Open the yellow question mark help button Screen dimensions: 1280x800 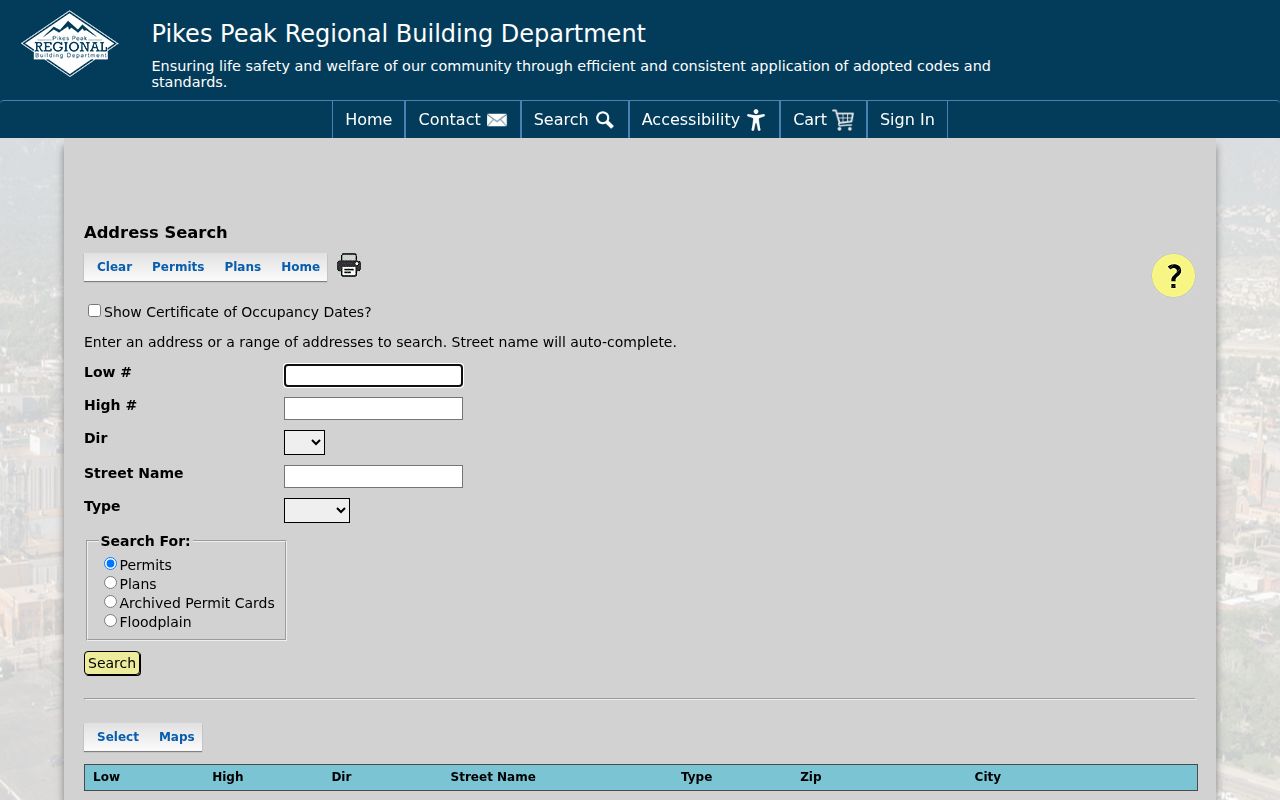pos(1173,276)
